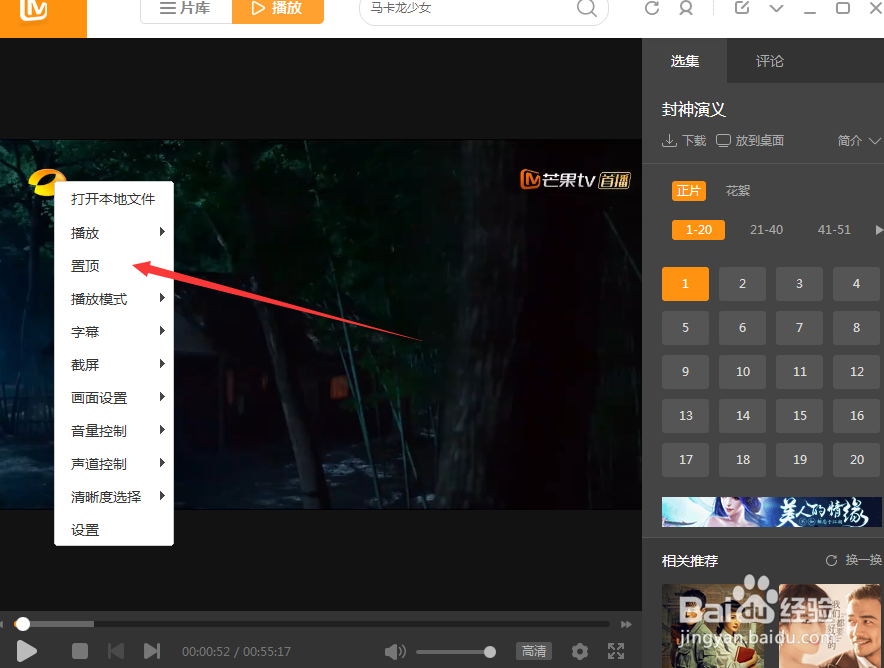
Task: Click the refresh icon in the title bar
Action: [652, 8]
